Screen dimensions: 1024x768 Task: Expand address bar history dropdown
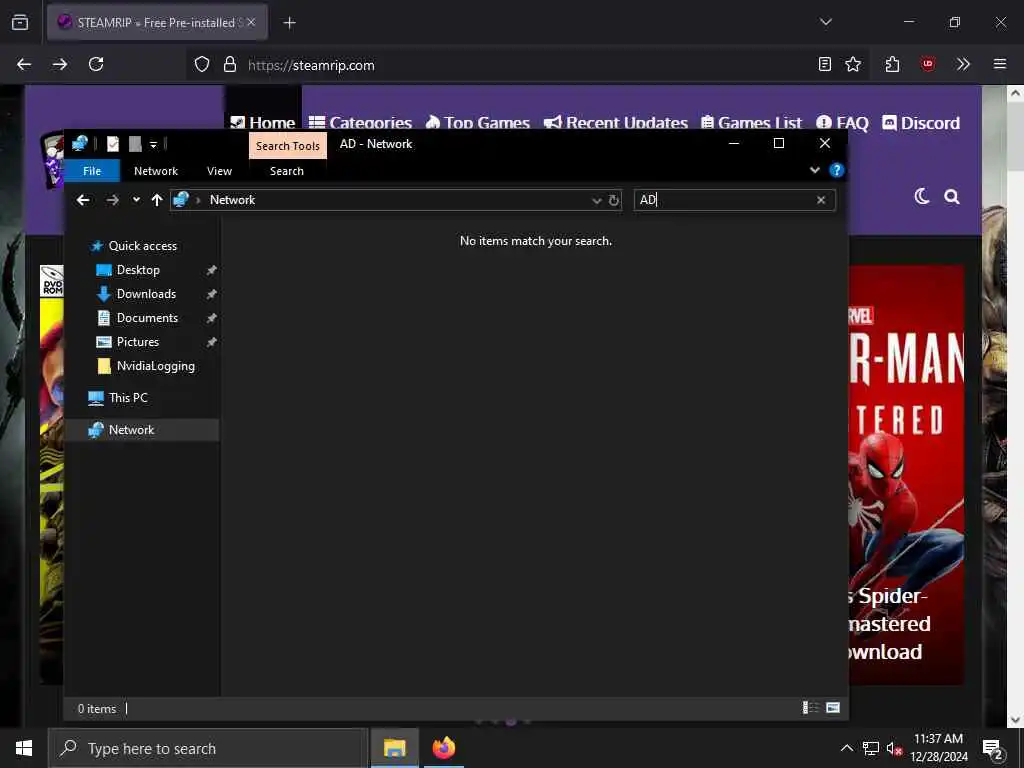[596, 200]
